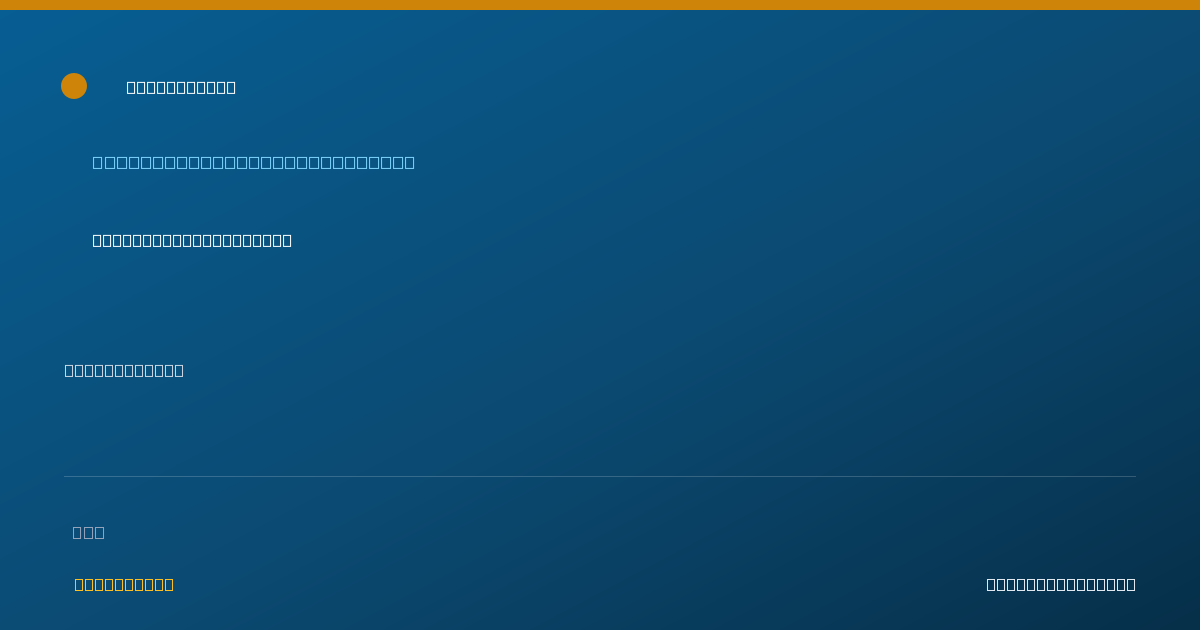
Task: Click the white subtitle line under the blue headline
Action: coord(192,240)
